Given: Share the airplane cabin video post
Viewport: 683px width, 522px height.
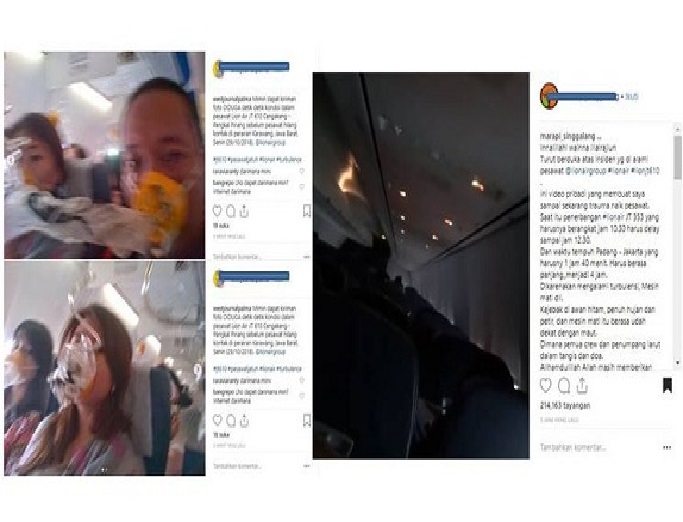Looking at the screenshot, I should pyautogui.click(x=582, y=386).
